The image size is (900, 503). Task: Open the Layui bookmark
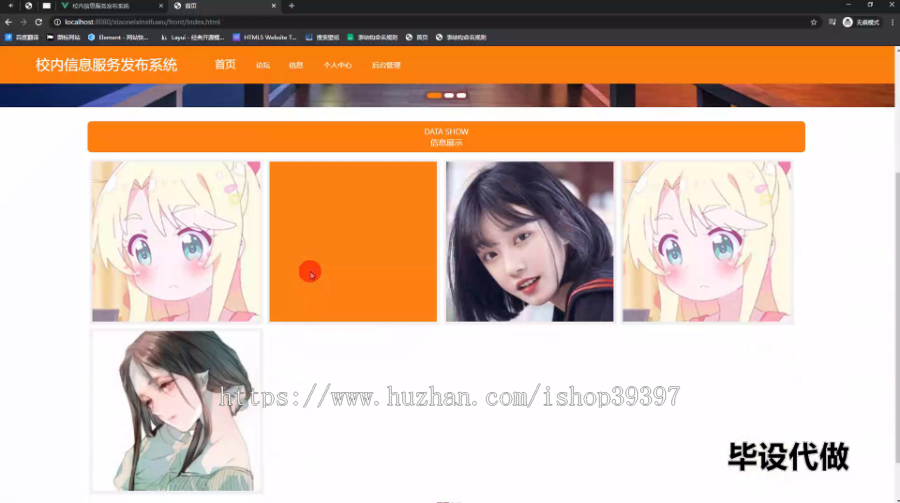pos(192,37)
